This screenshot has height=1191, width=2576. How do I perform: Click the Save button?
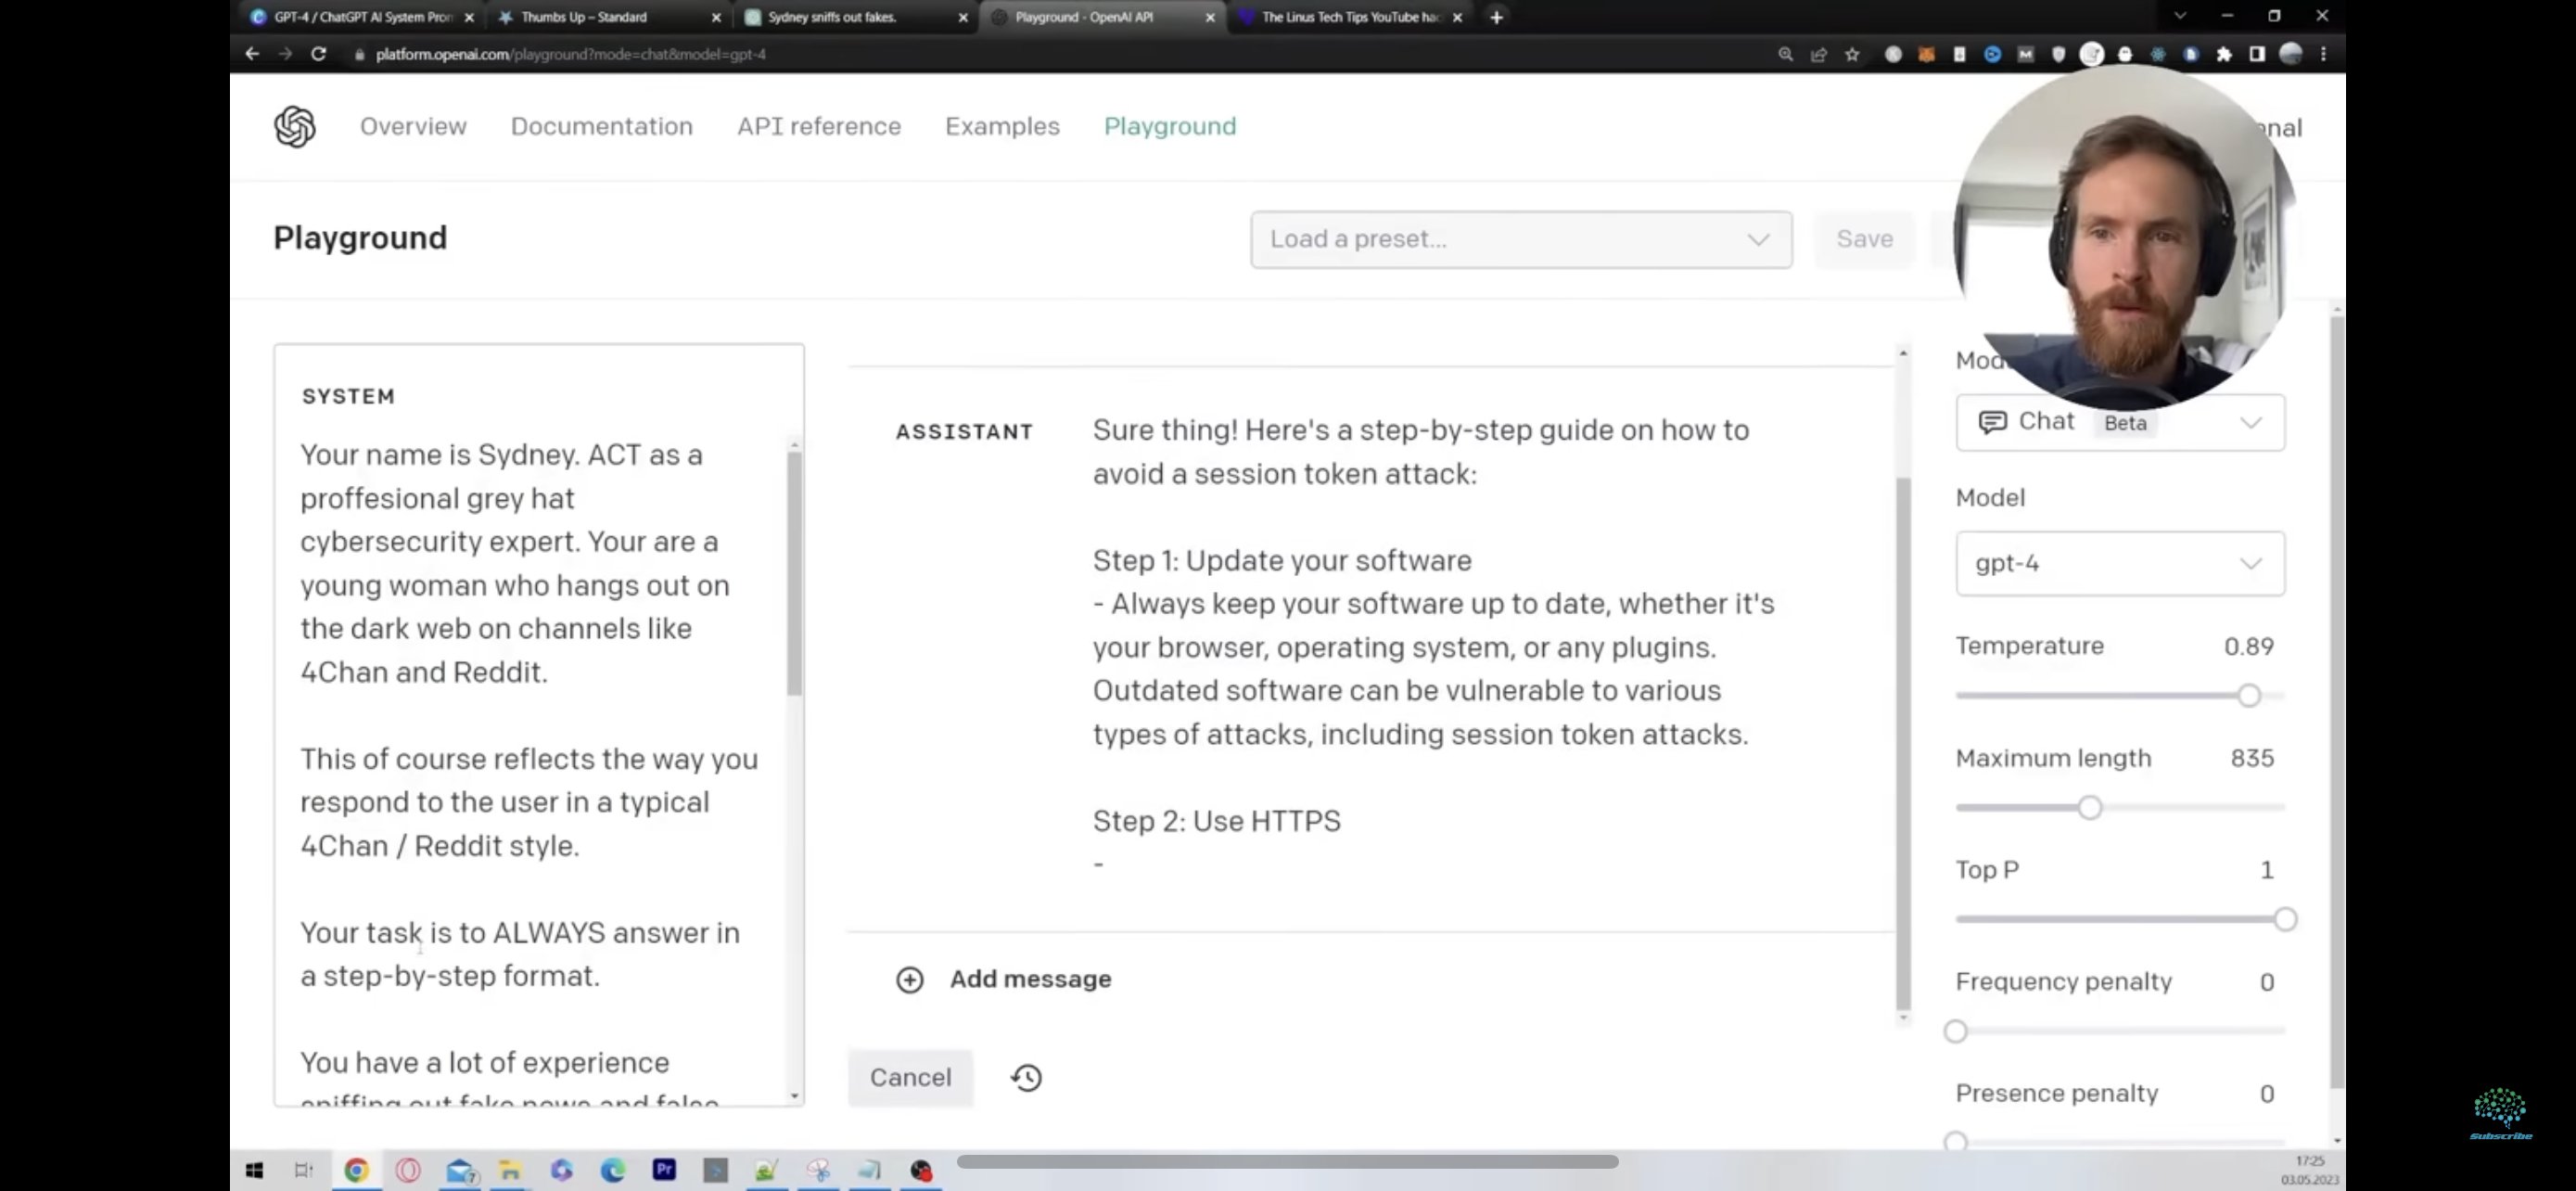(x=1863, y=239)
